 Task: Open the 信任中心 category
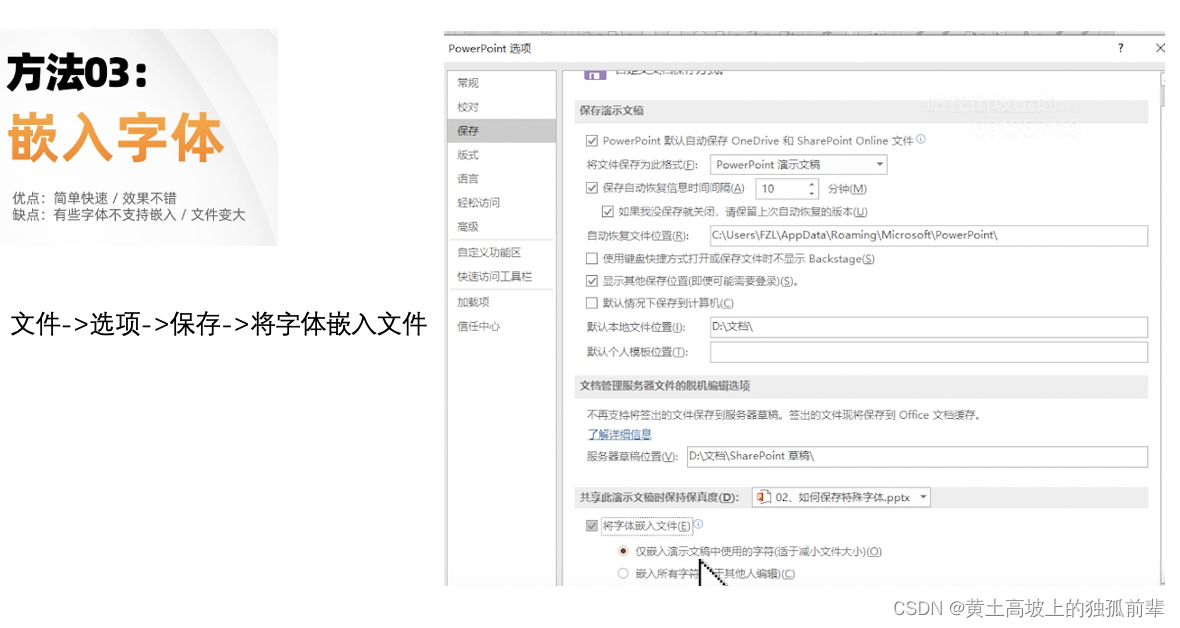point(479,326)
